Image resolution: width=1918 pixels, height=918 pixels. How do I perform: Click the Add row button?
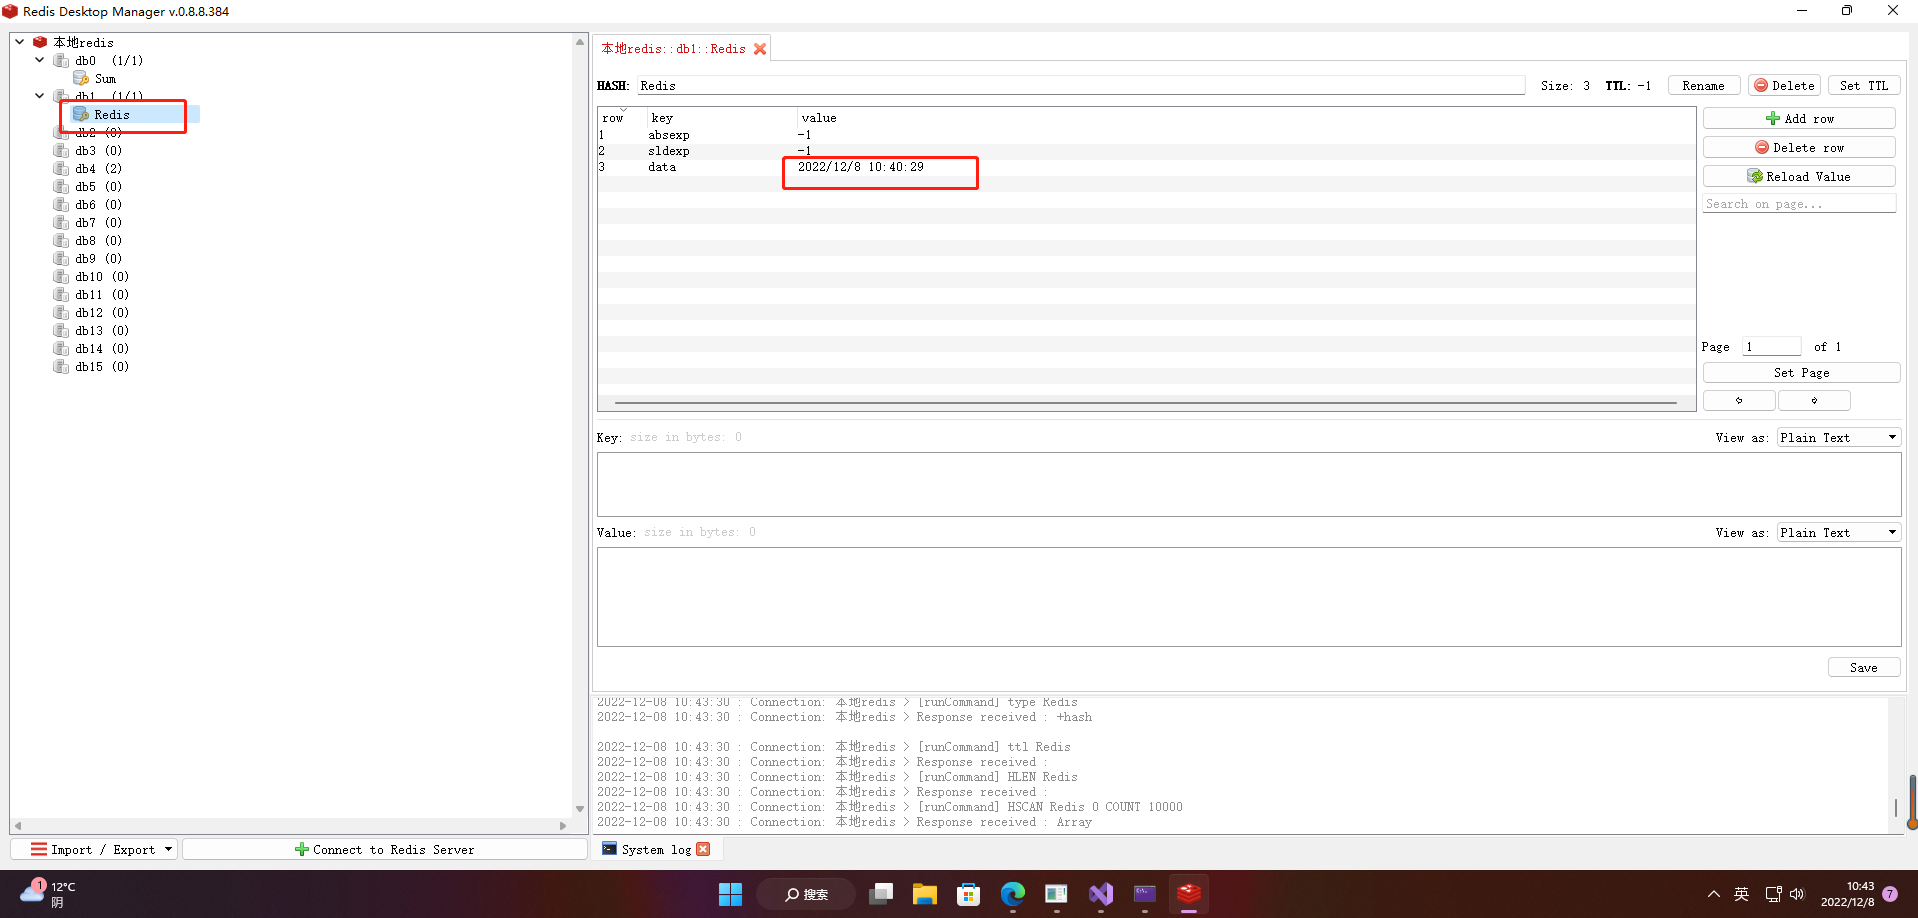[x=1799, y=118]
